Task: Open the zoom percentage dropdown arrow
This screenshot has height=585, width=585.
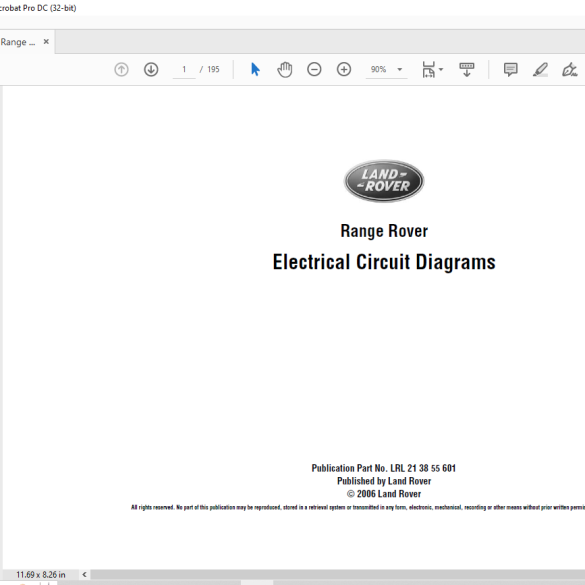Action: click(400, 69)
